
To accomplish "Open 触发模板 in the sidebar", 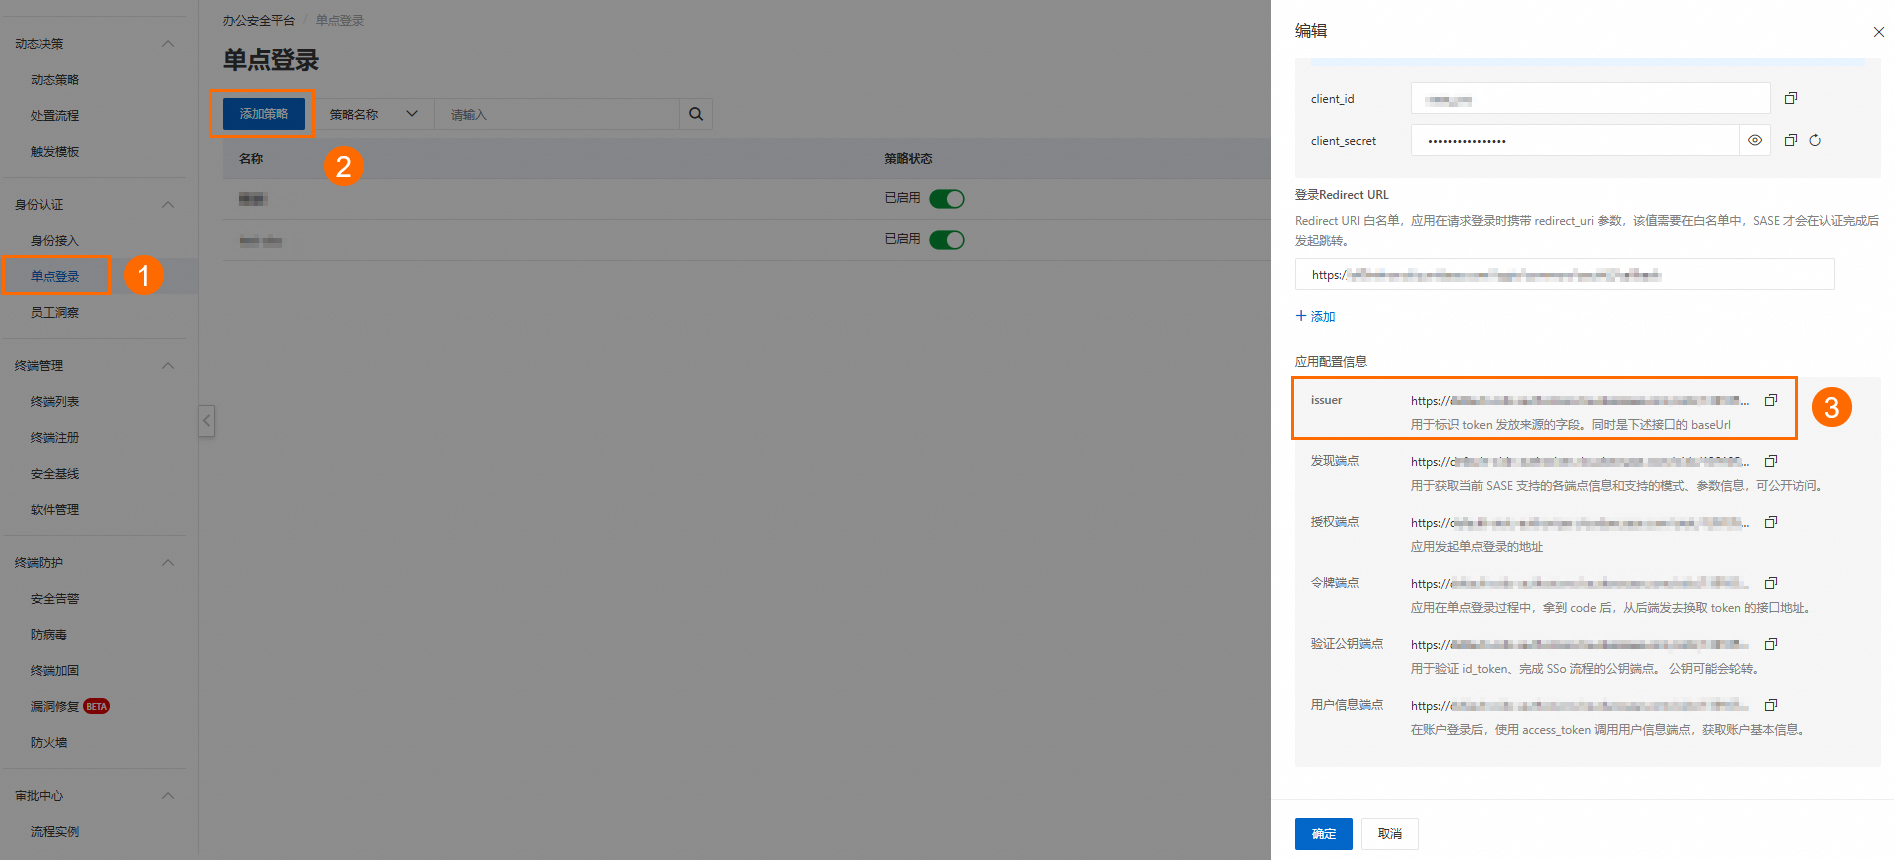I will 55,152.
